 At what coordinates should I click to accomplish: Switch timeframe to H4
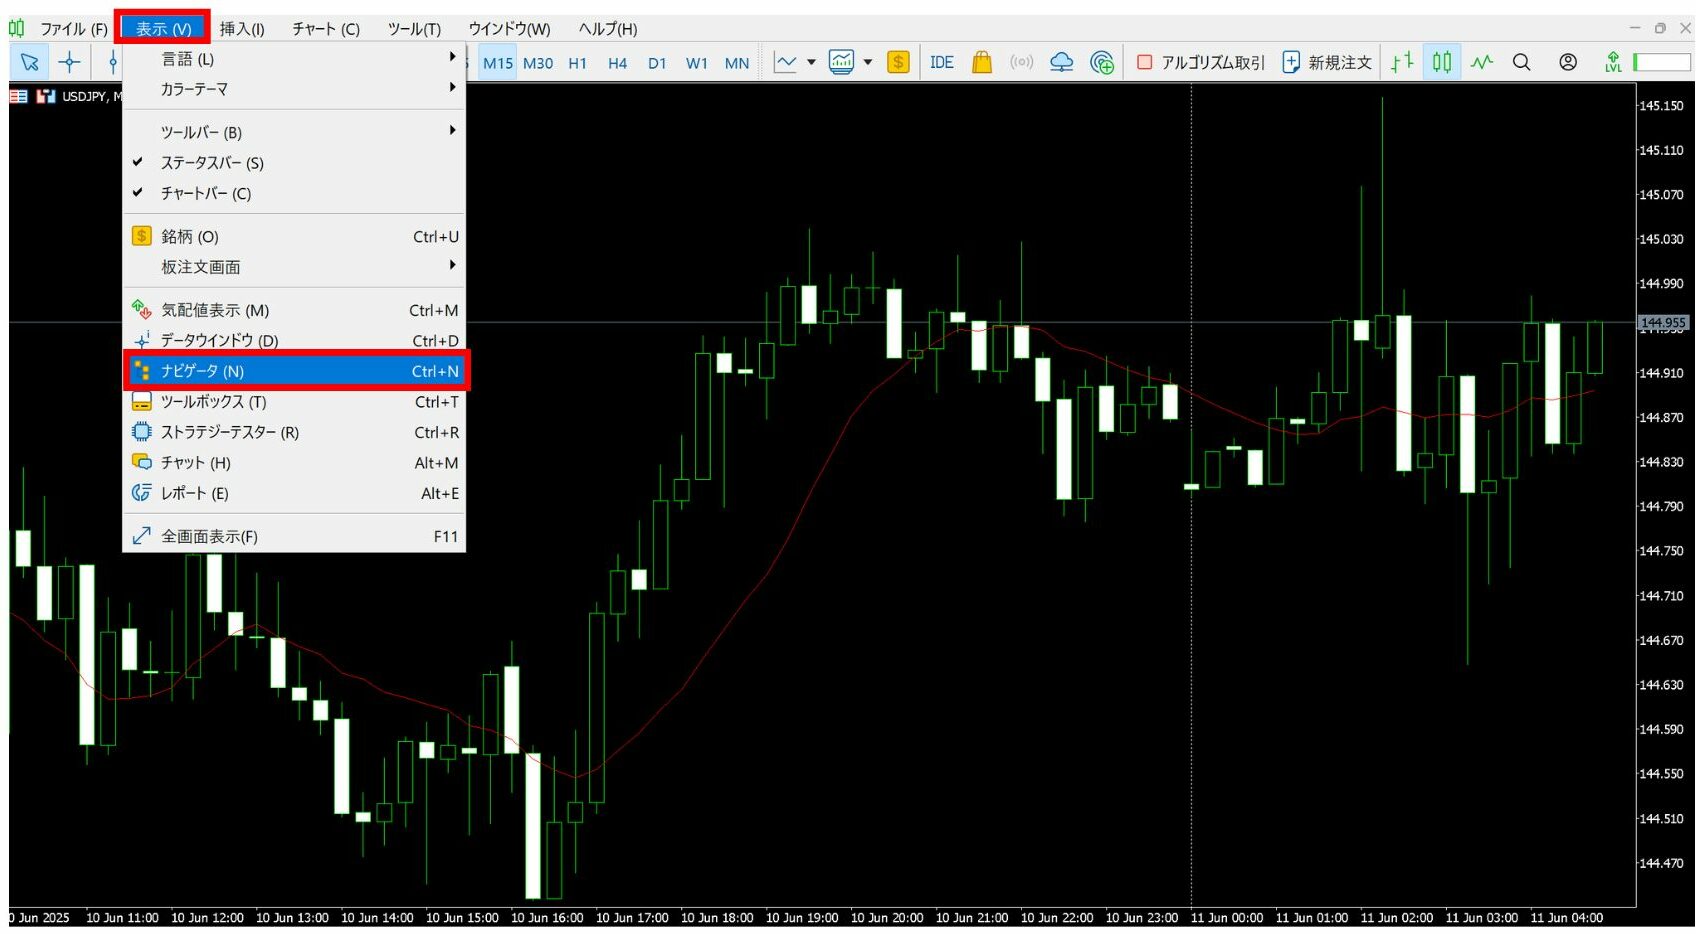pos(617,63)
